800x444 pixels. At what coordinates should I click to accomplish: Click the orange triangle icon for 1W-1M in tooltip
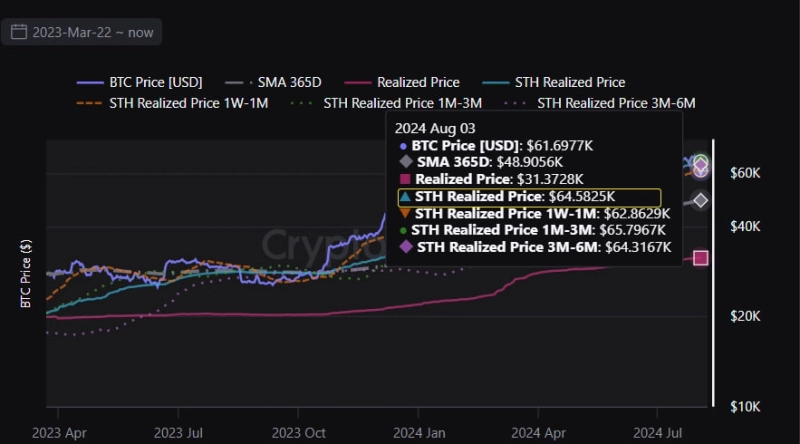[x=404, y=213]
